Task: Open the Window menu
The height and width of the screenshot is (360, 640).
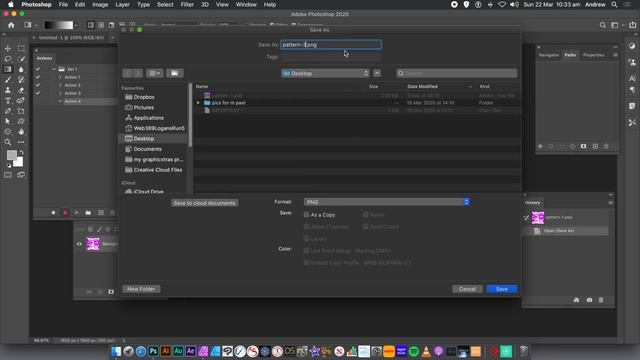Action: (246, 4)
